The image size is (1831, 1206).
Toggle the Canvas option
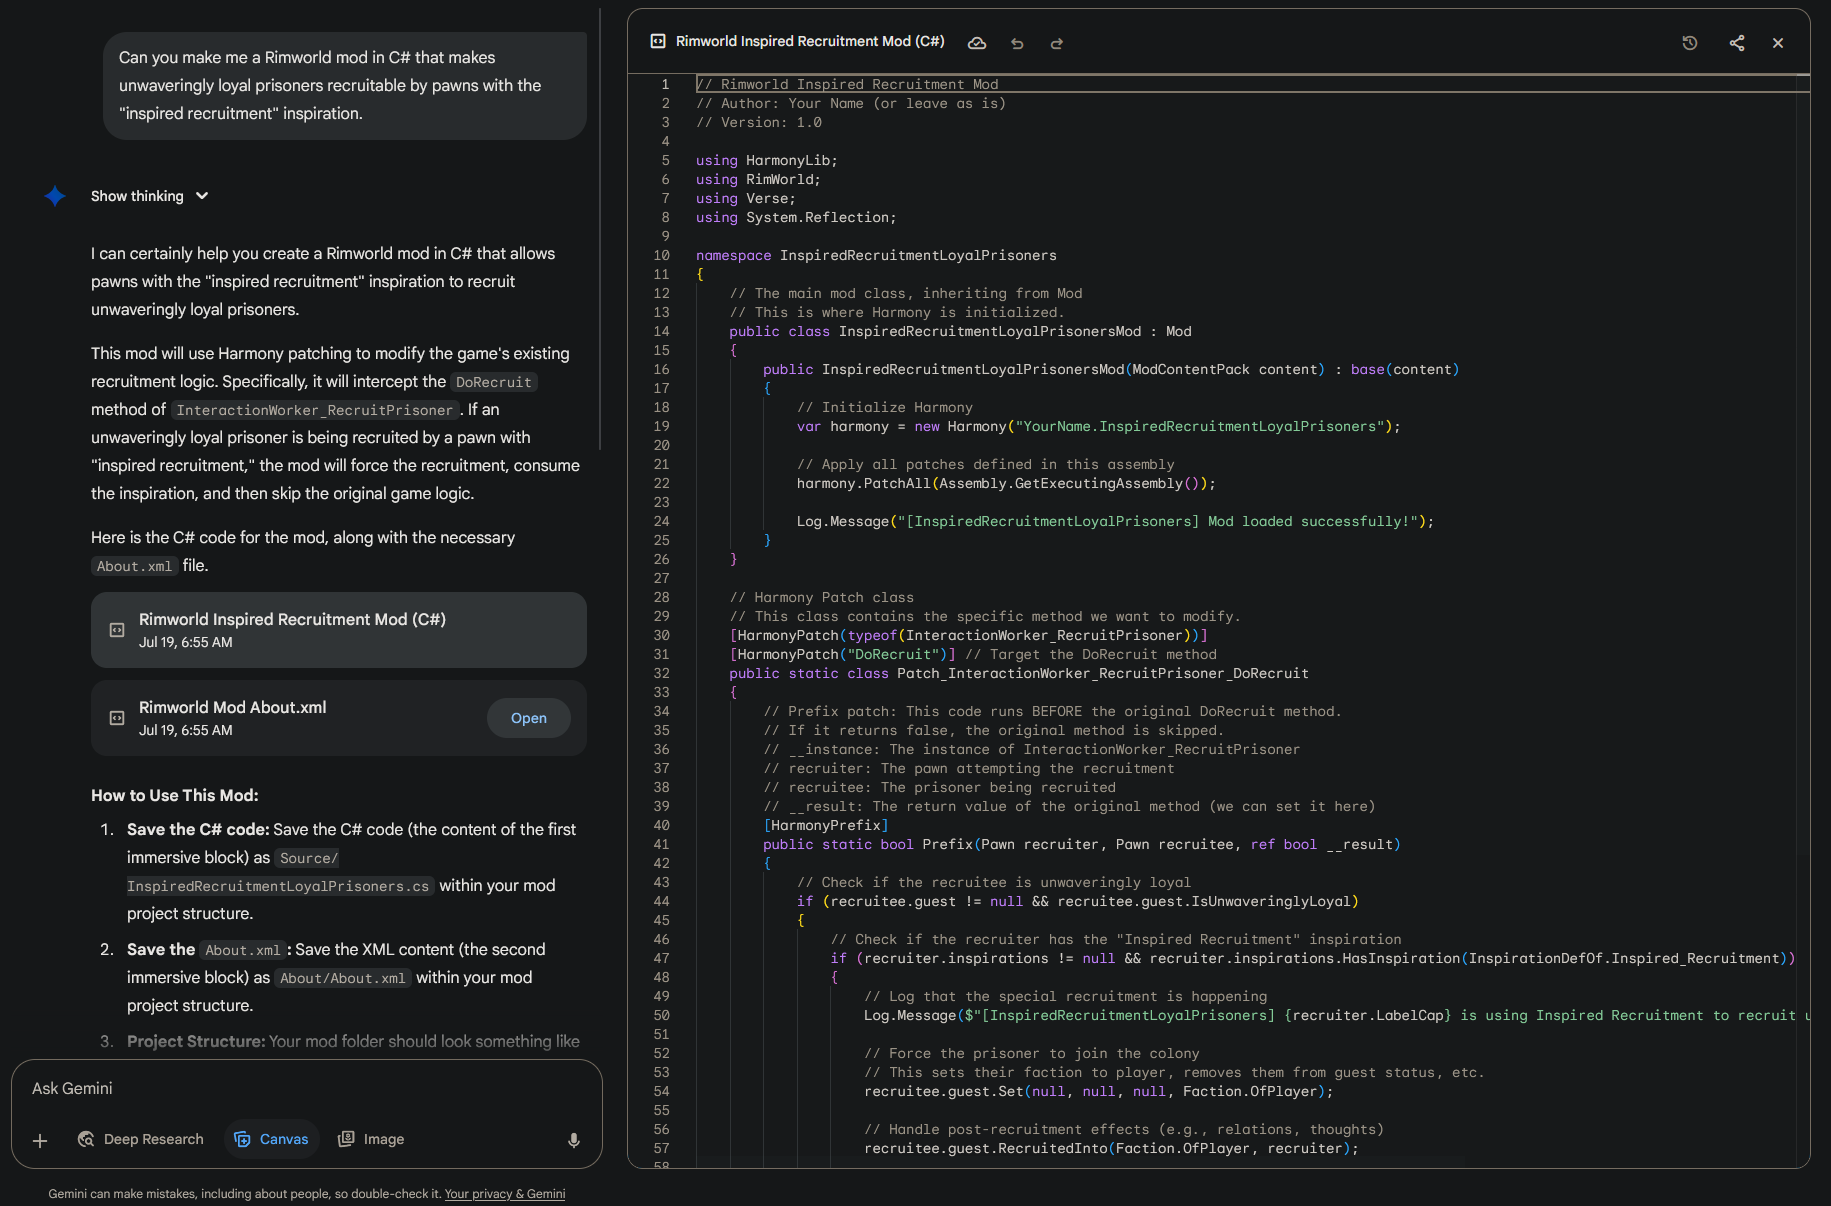(271, 1139)
